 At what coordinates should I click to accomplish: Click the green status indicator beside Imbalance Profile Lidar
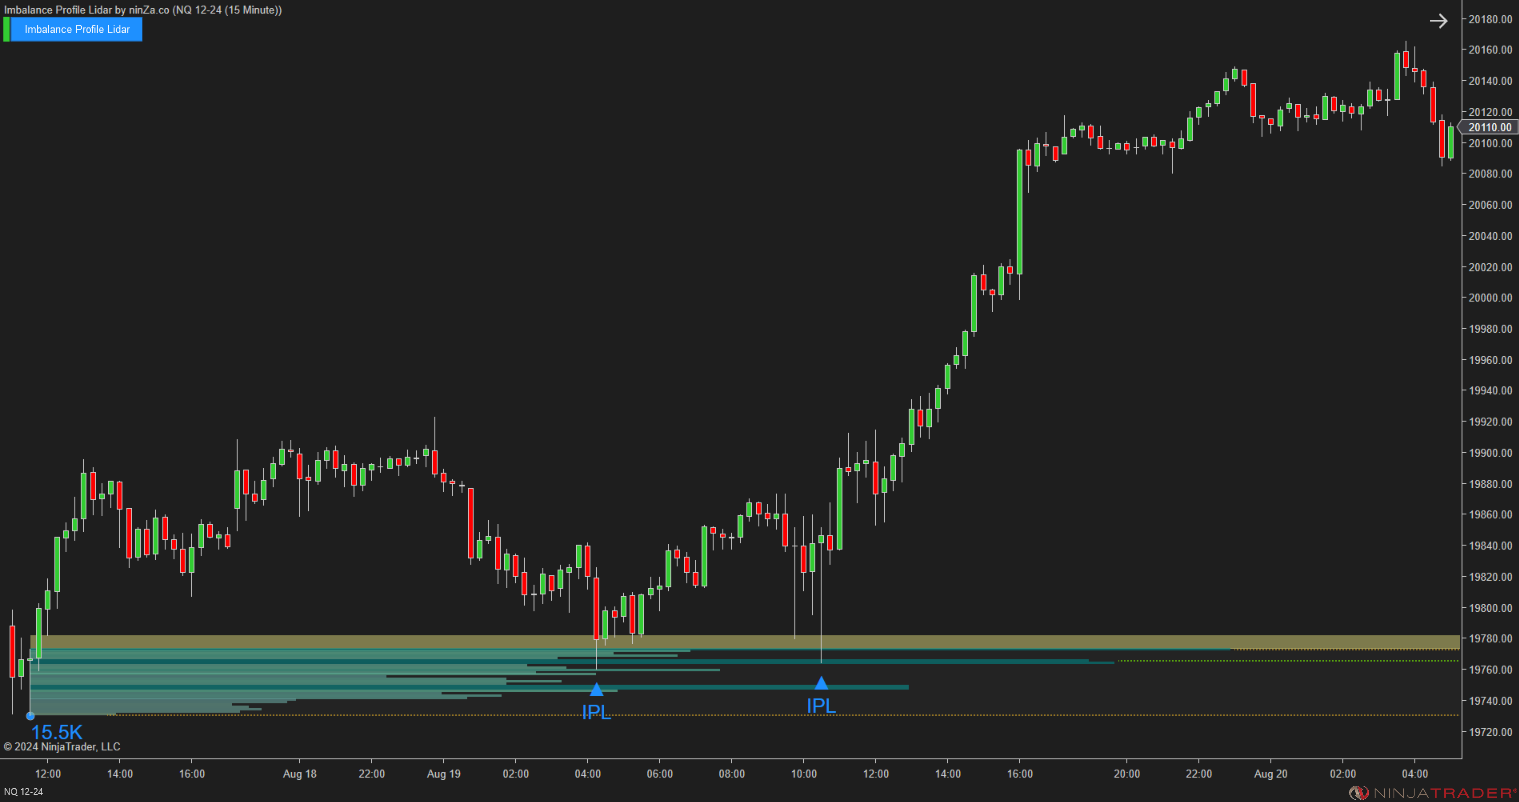[x=7, y=29]
